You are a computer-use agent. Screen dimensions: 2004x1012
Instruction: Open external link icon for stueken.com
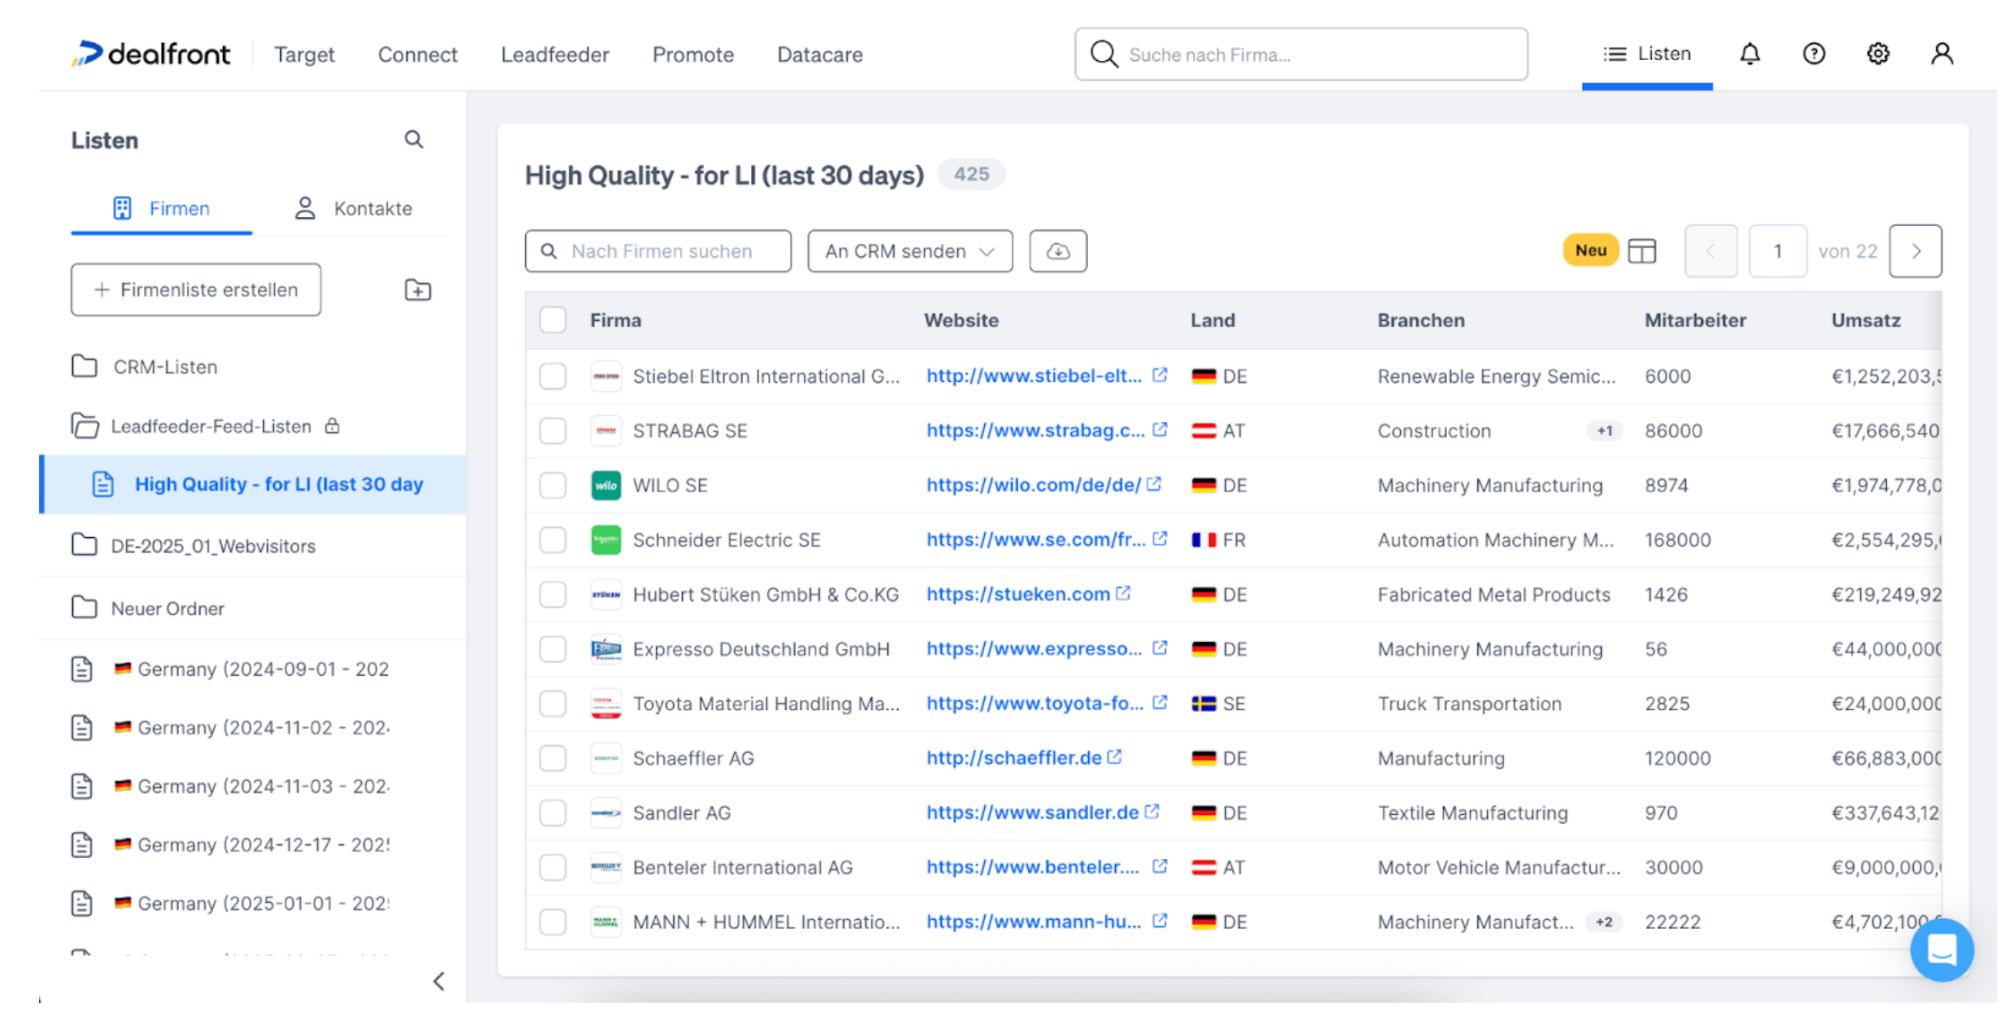click(x=1123, y=593)
